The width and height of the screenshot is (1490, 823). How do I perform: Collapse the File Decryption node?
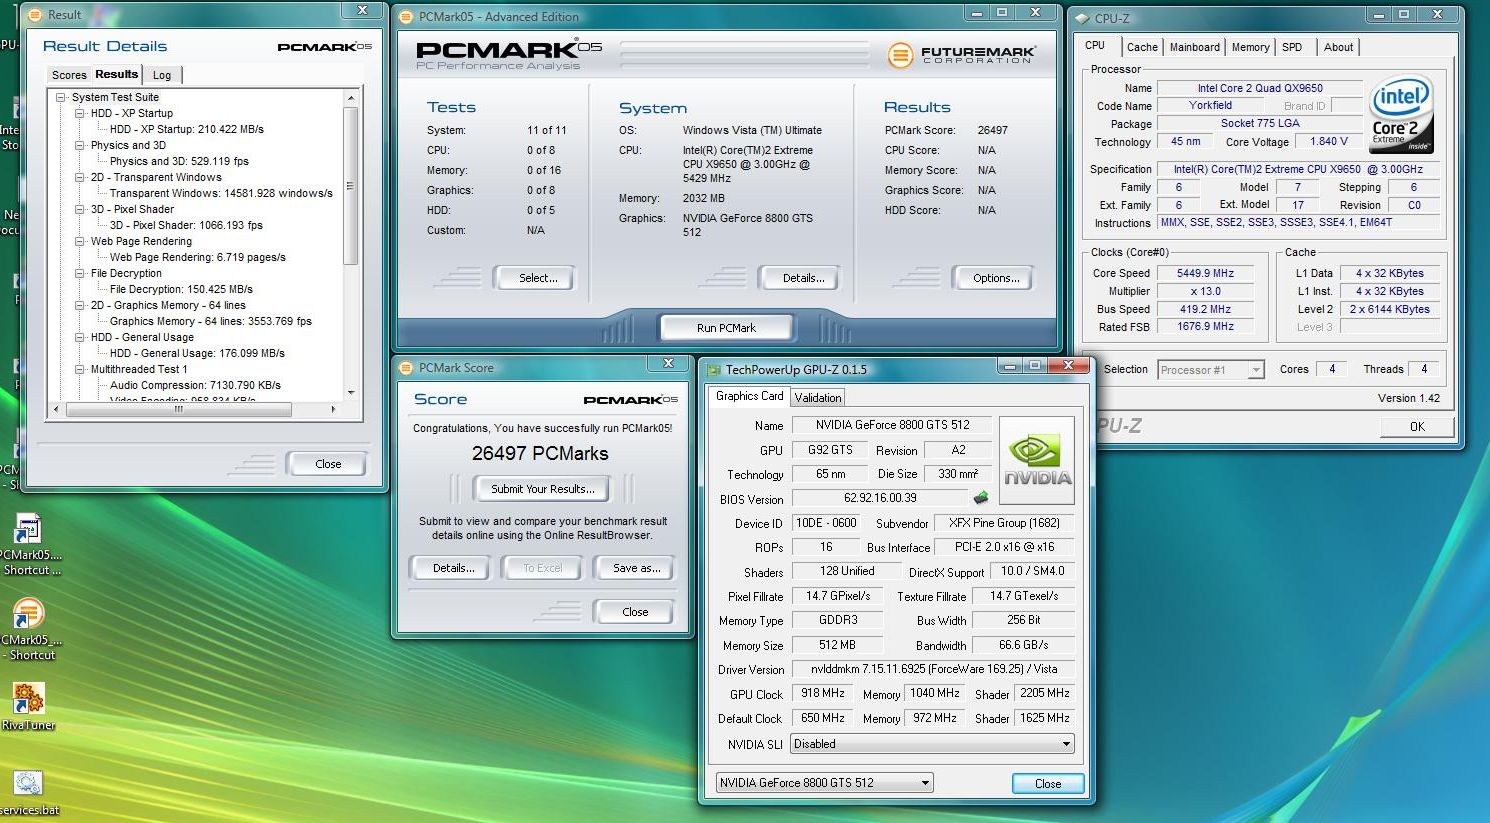pos(80,273)
